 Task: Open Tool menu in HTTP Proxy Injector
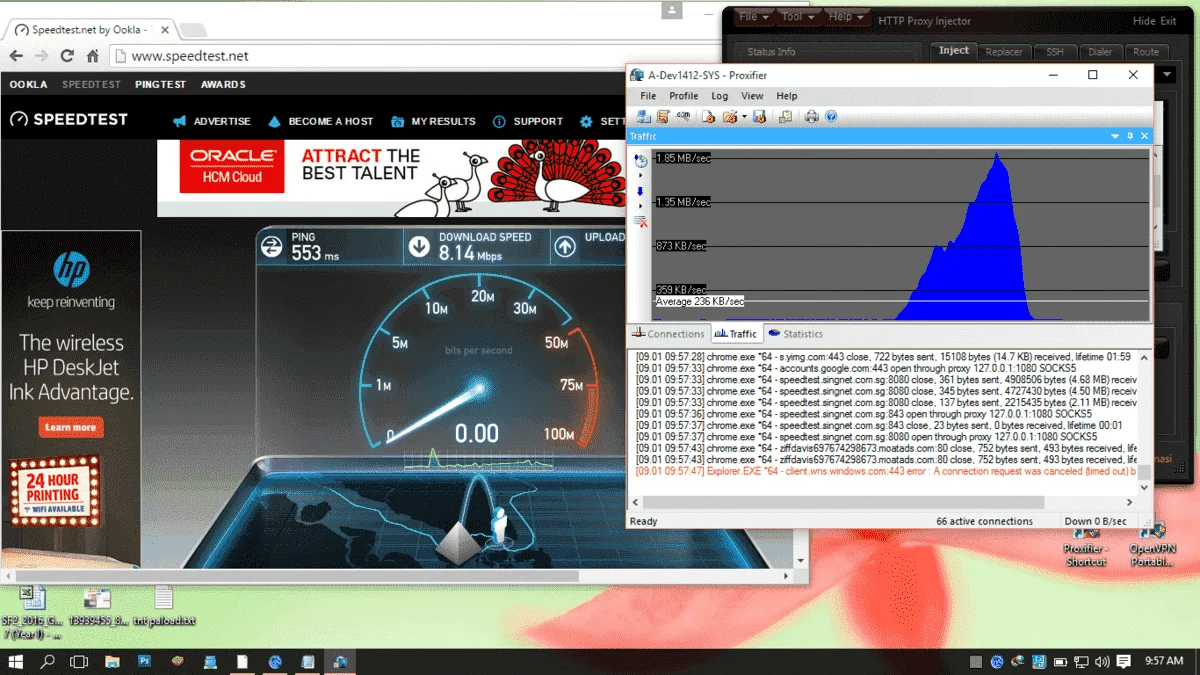coord(797,17)
